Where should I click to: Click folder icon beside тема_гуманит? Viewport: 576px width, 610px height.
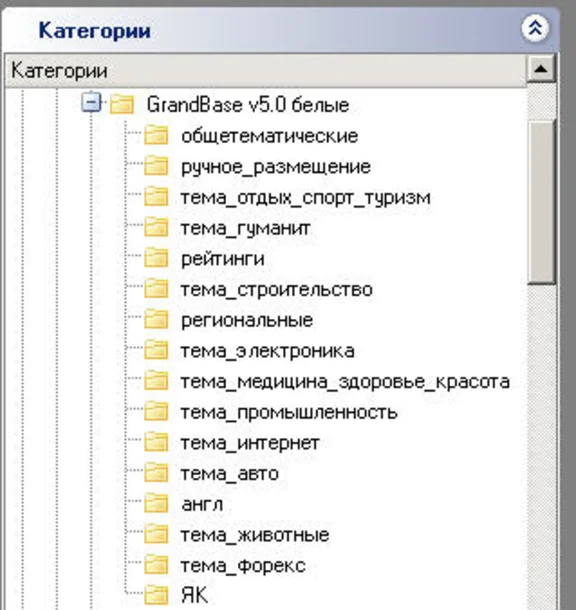click(156, 227)
